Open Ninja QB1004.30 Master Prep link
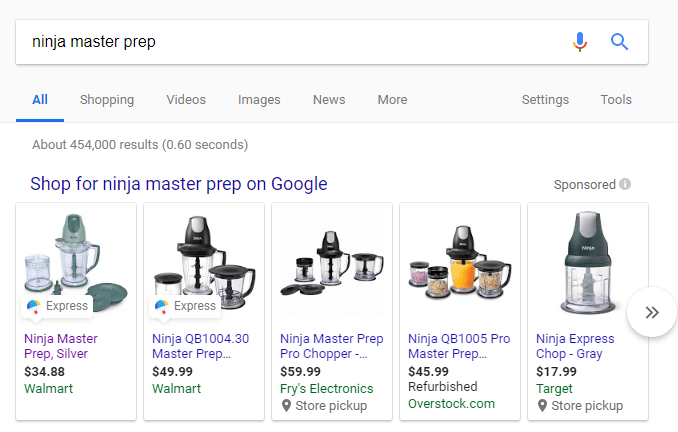This screenshot has width=678, height=432. [201, 346]
